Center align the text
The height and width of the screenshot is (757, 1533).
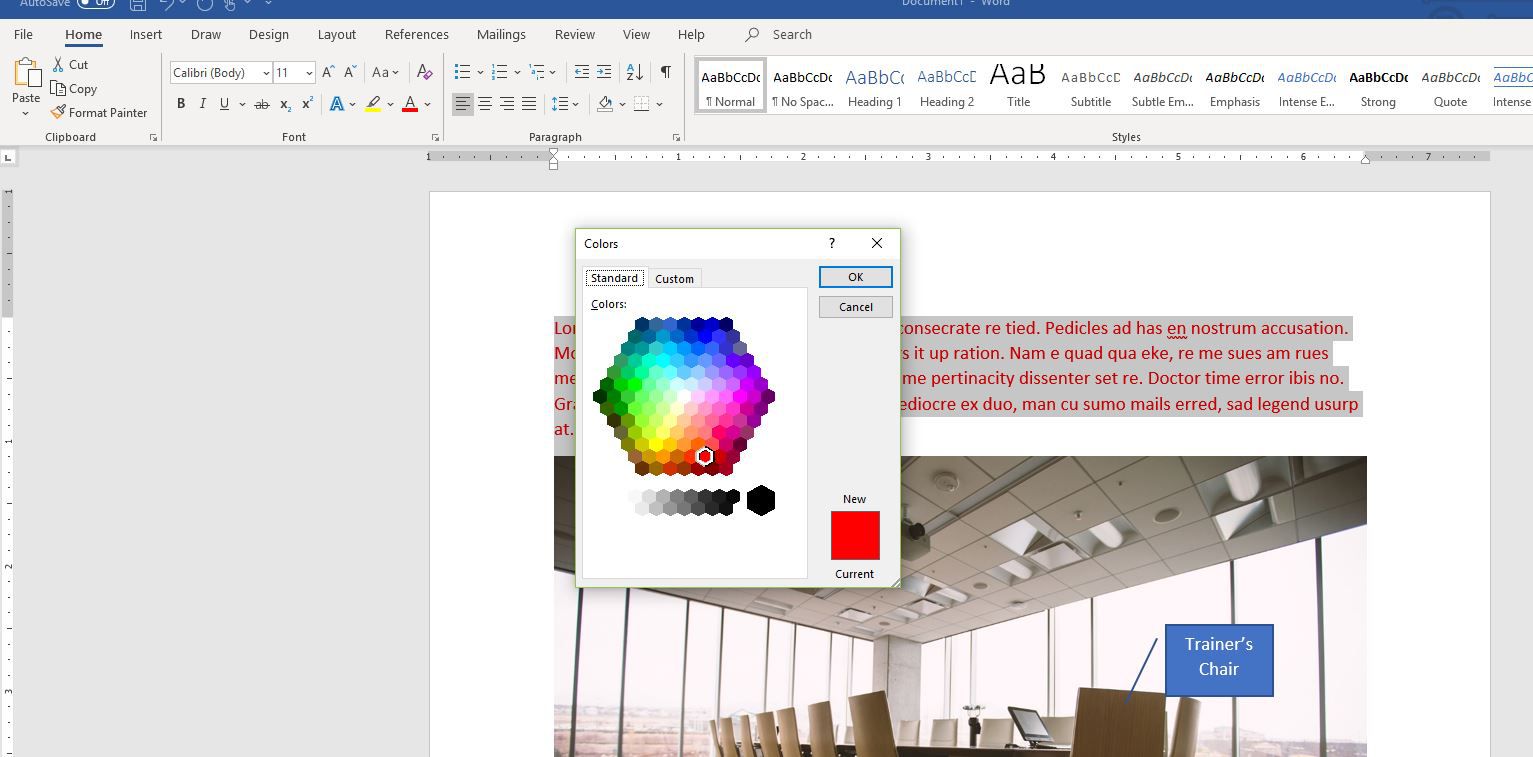click(x=485, y=104)
